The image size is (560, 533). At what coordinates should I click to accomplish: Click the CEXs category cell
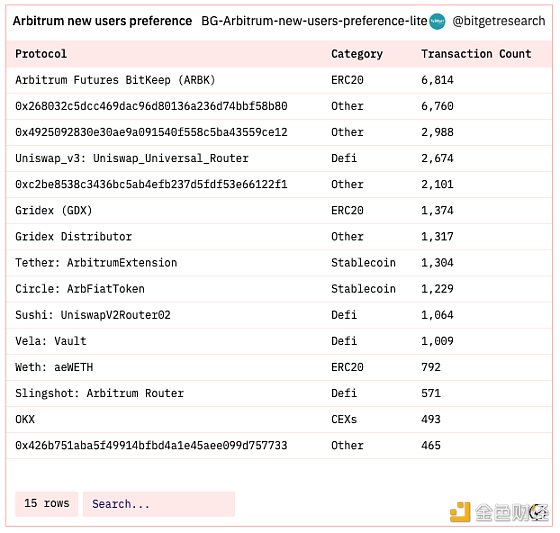[344, 419]
